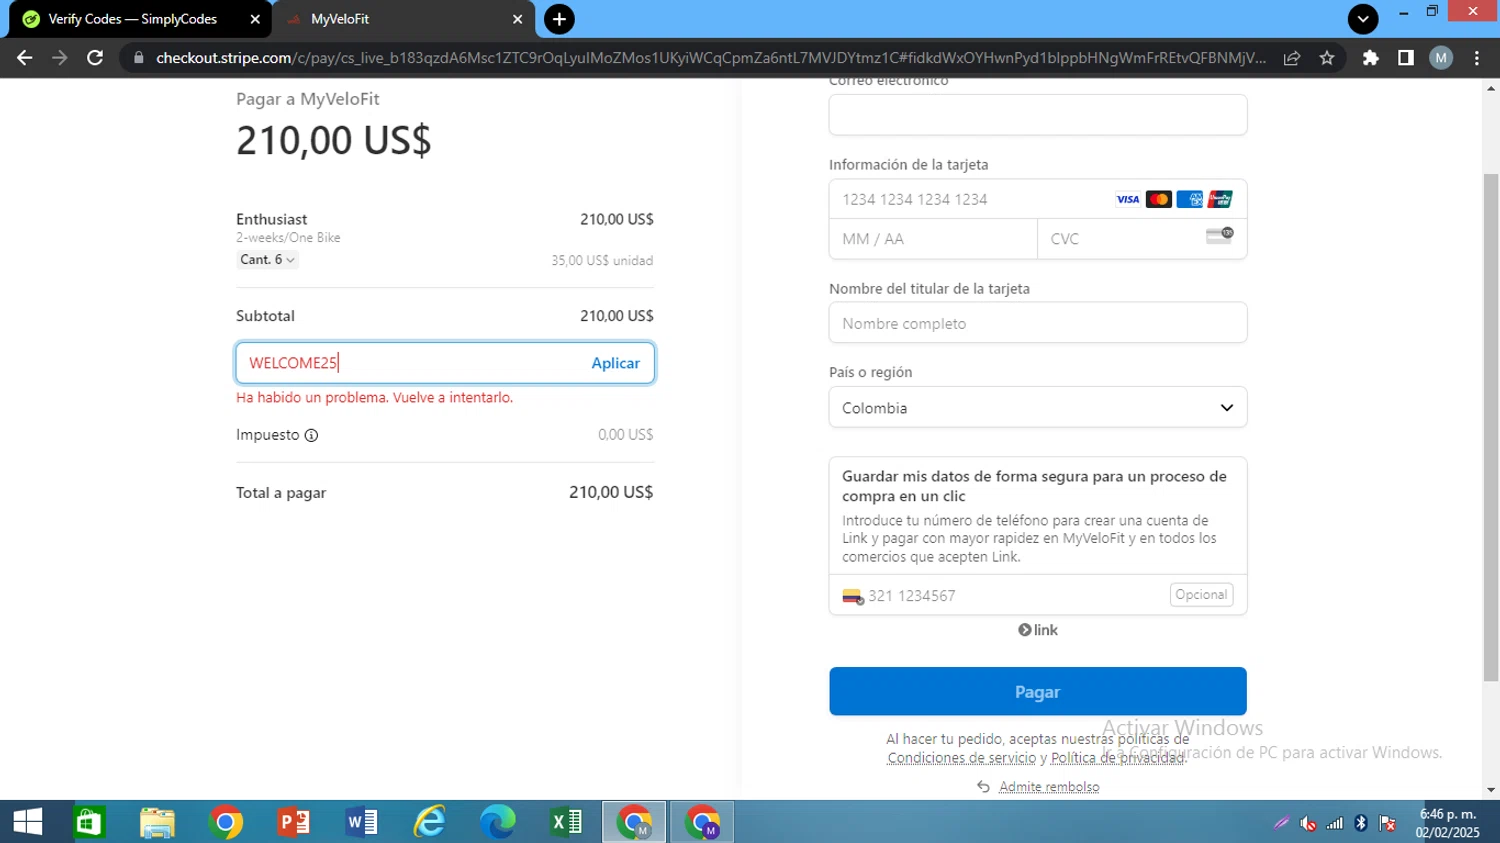Open a new browser tab
The width and height of the screenshot is (1500, 843).
559,19
